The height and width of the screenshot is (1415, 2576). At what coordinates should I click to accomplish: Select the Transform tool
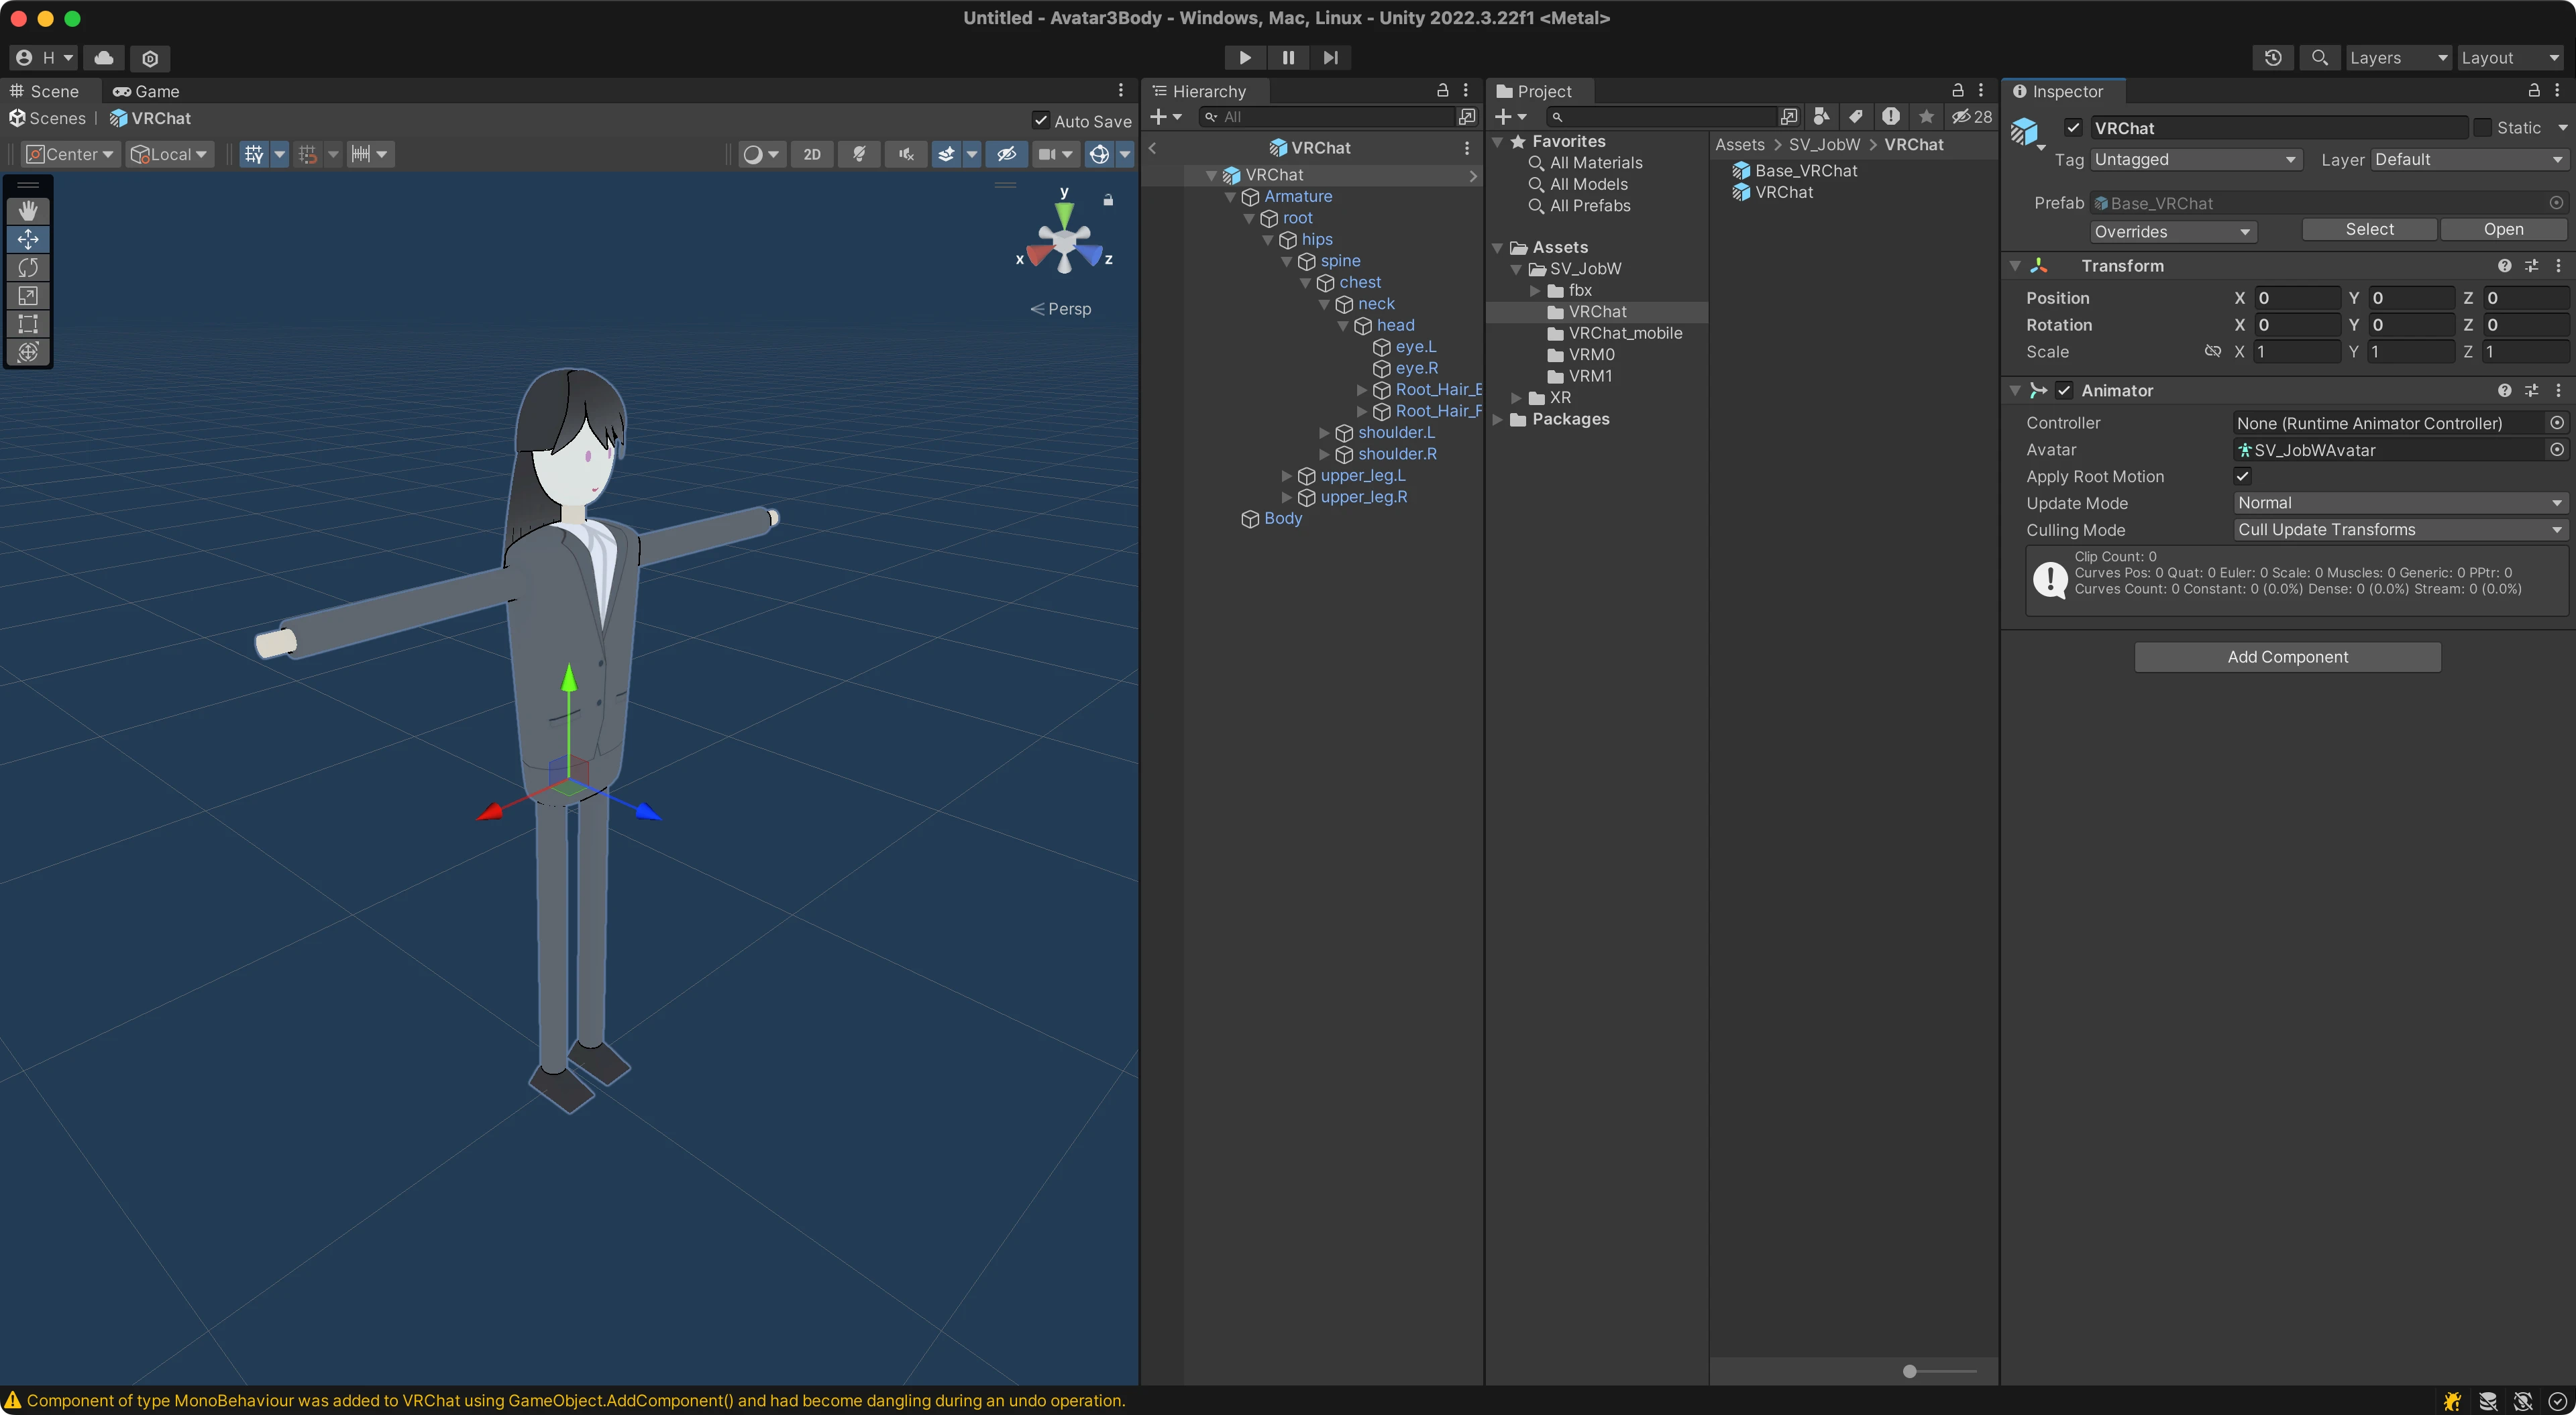28,351
